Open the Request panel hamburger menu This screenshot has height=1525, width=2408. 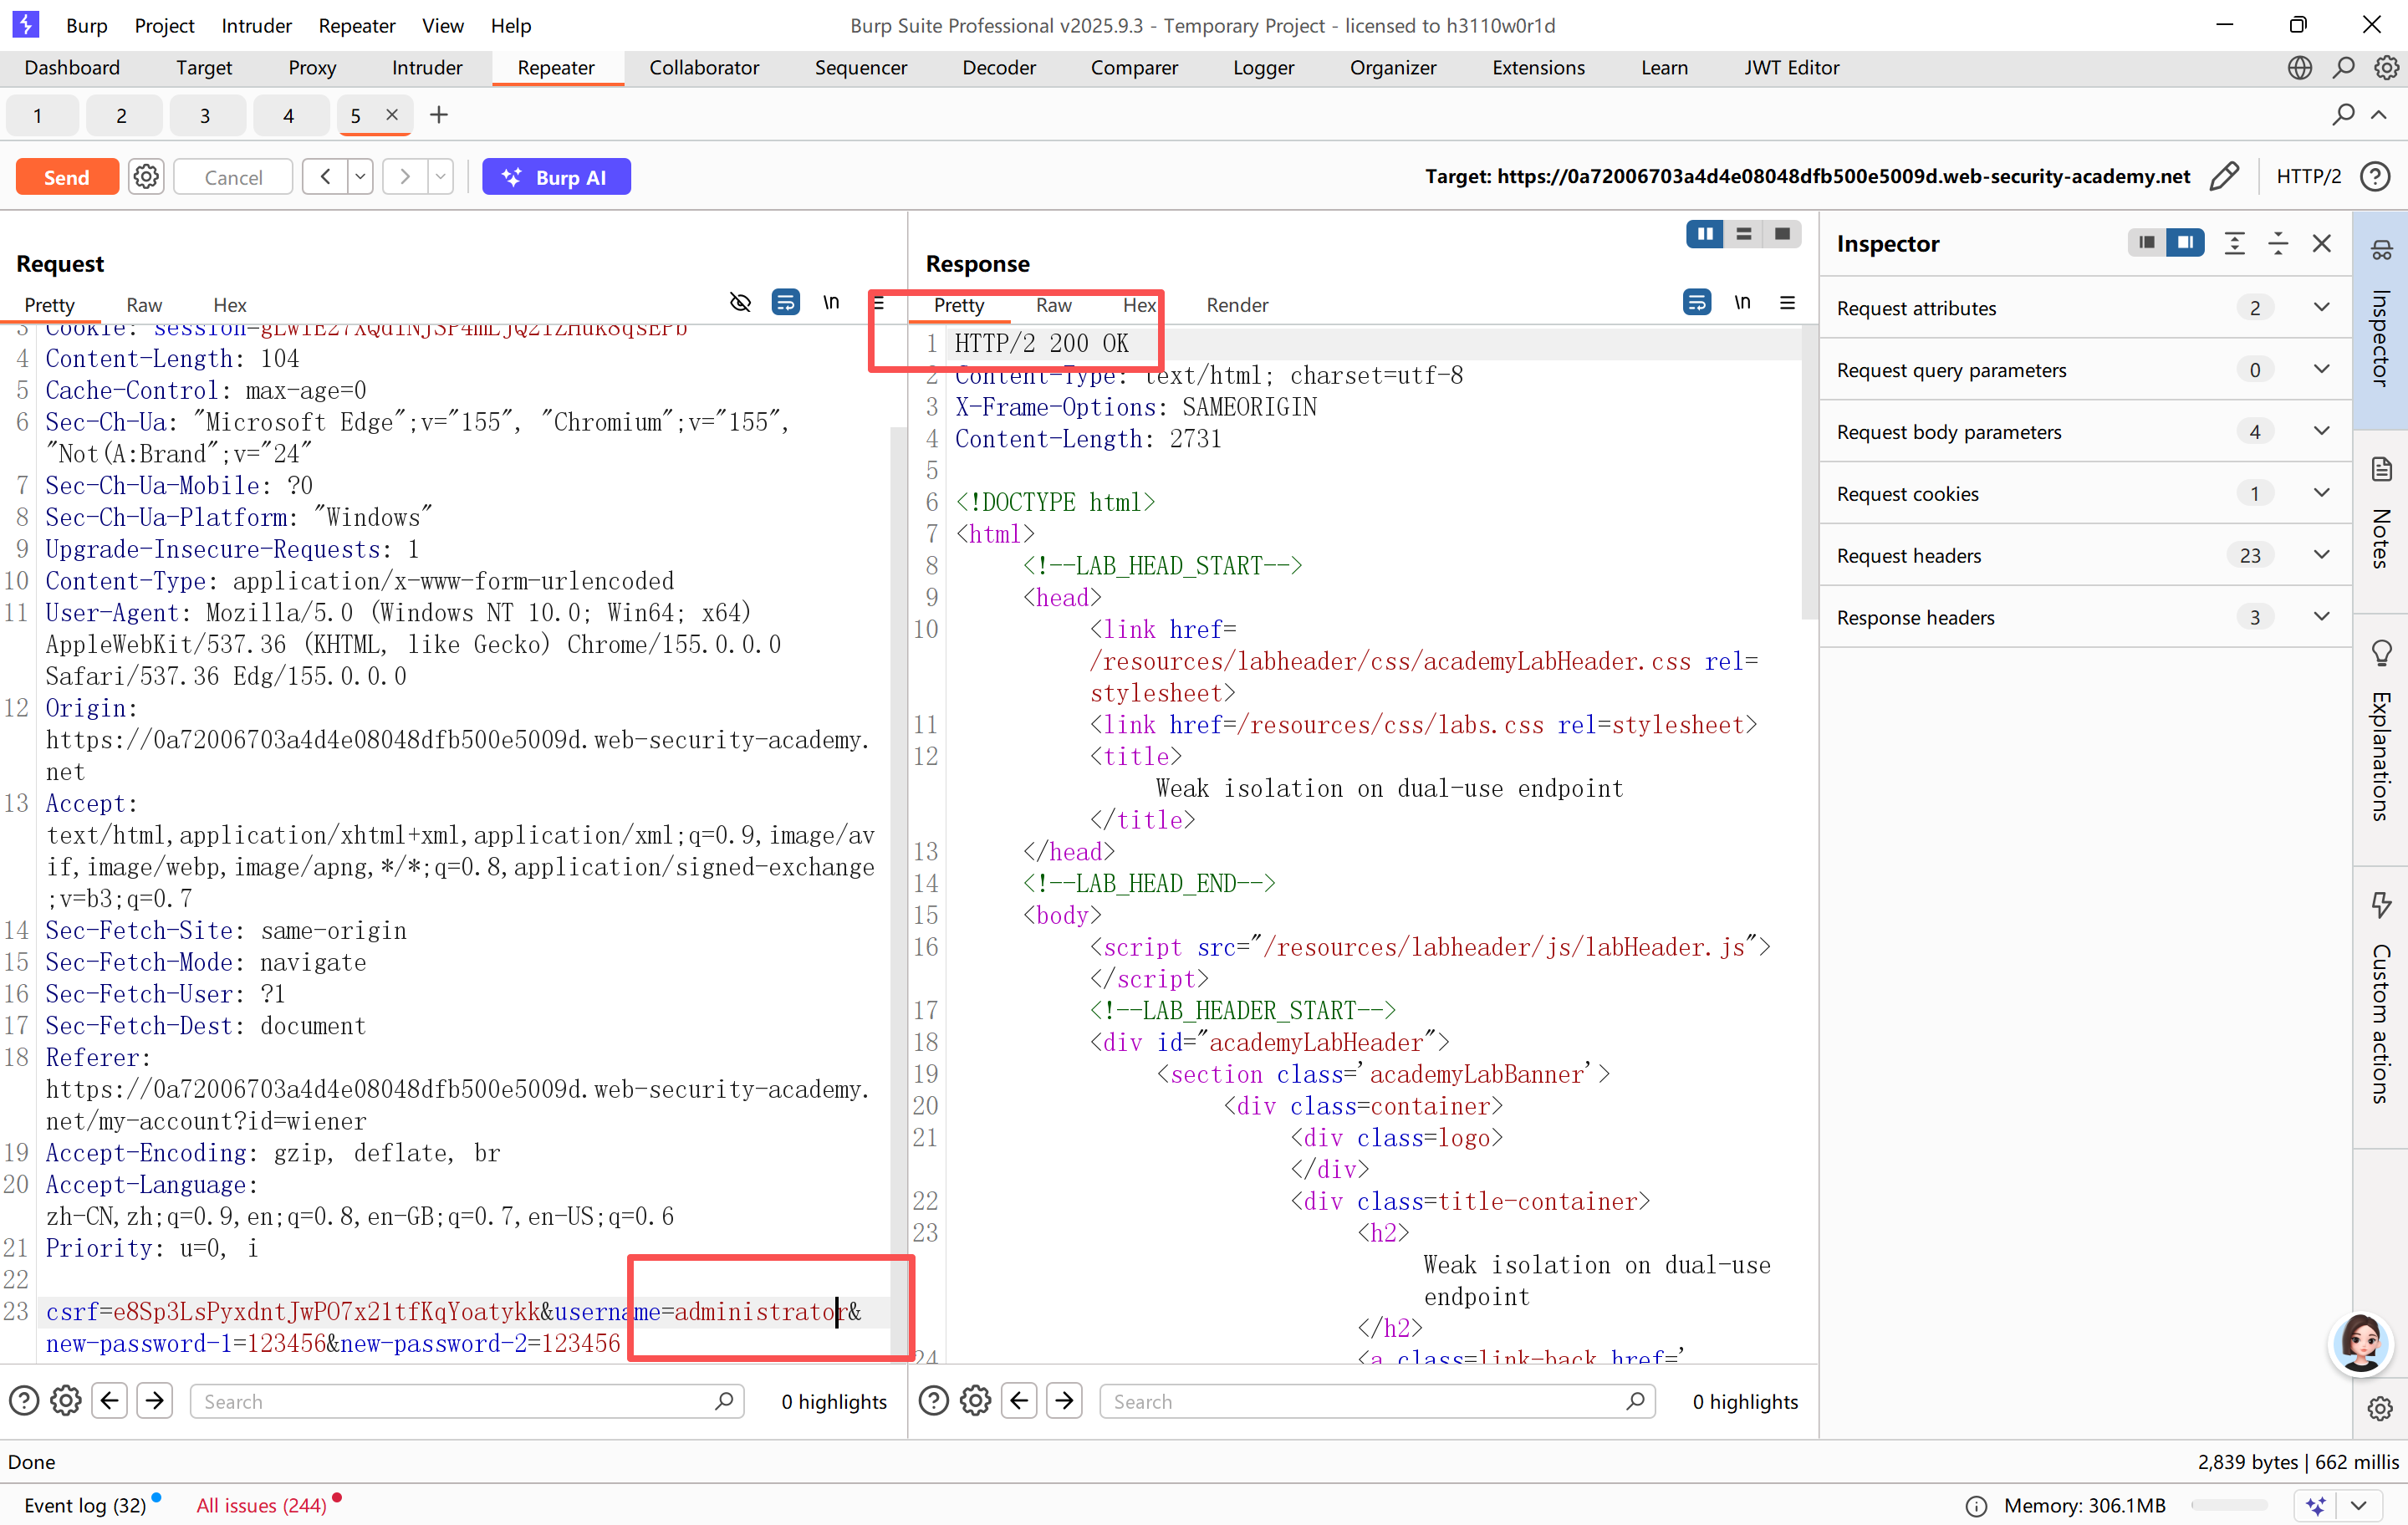pos(879,303)
